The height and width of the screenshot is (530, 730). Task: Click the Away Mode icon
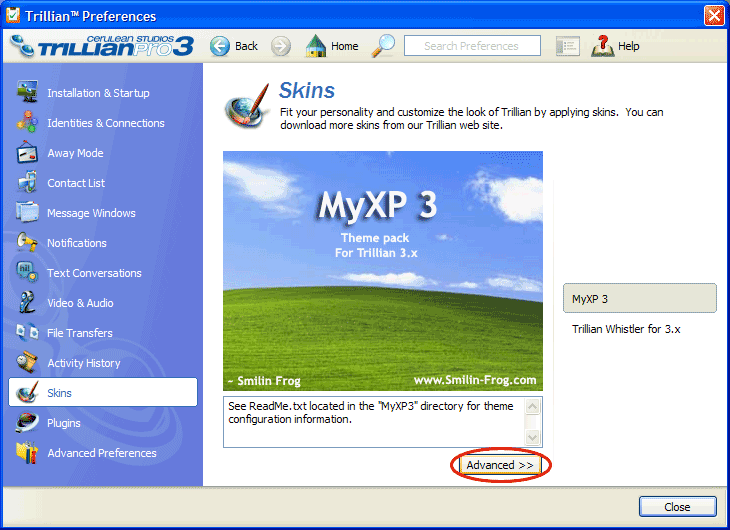click(27, 152)
